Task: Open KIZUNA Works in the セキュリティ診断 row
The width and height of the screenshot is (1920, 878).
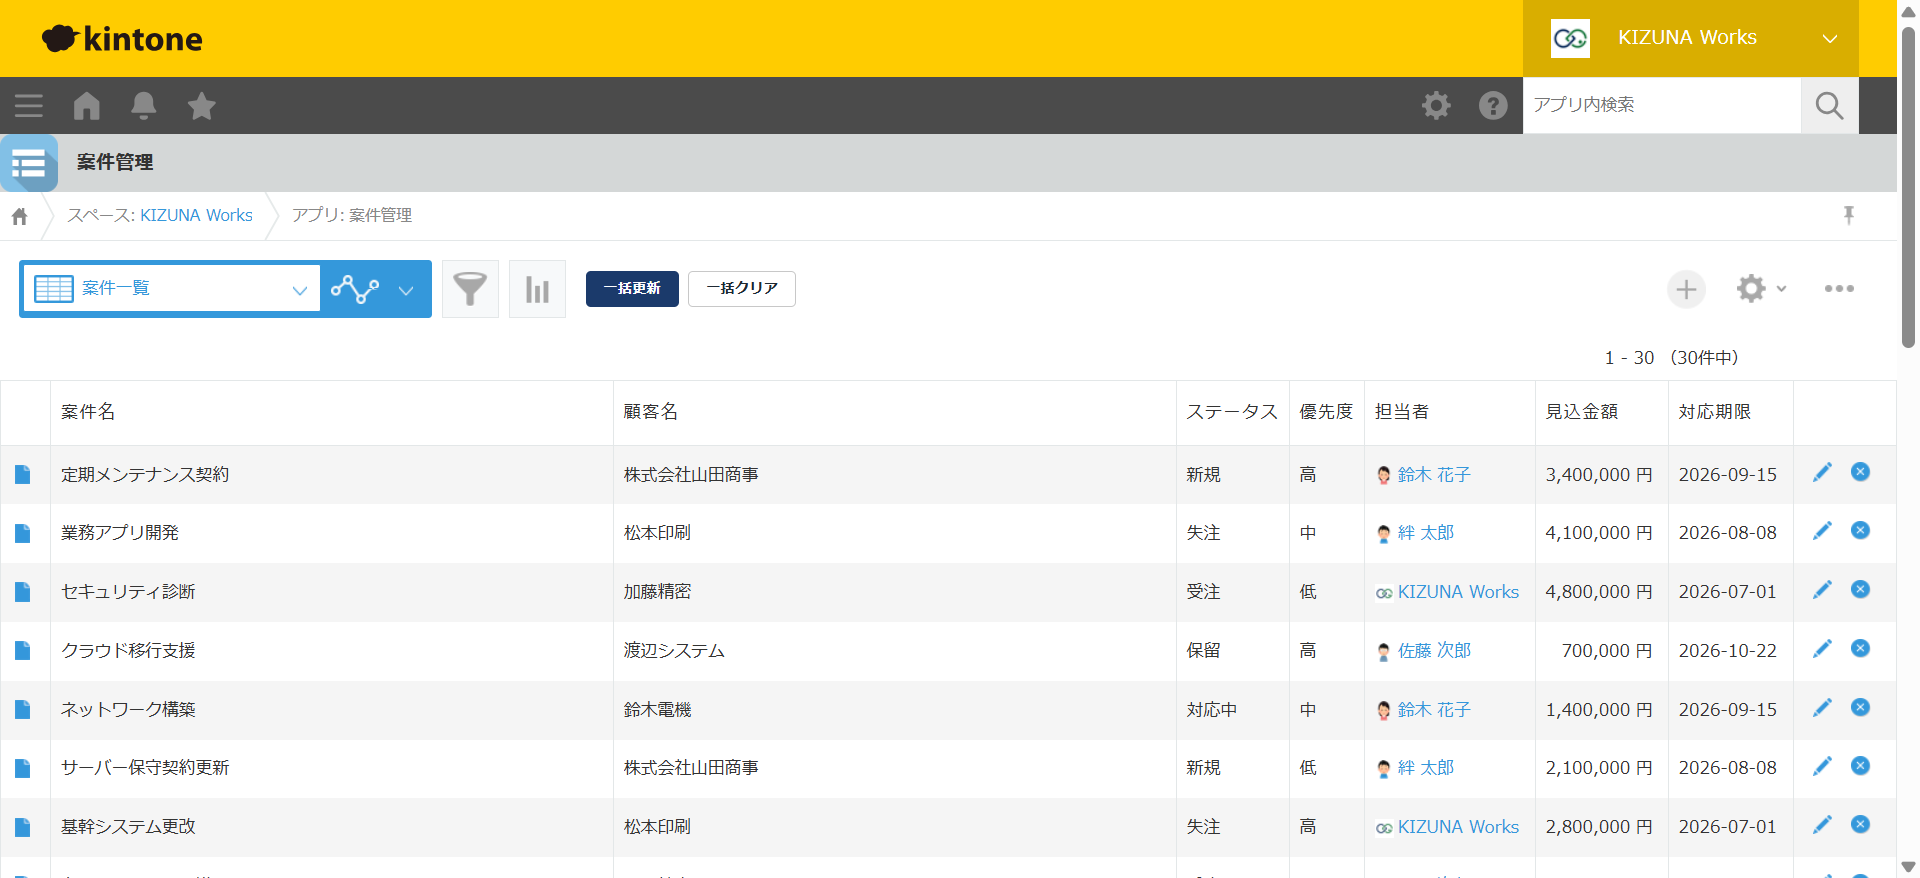Action: coord(1458,592)
